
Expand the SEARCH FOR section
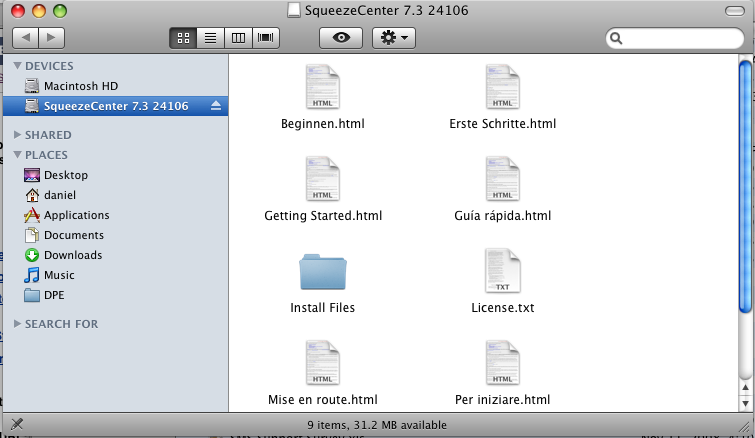pos(17,324)
